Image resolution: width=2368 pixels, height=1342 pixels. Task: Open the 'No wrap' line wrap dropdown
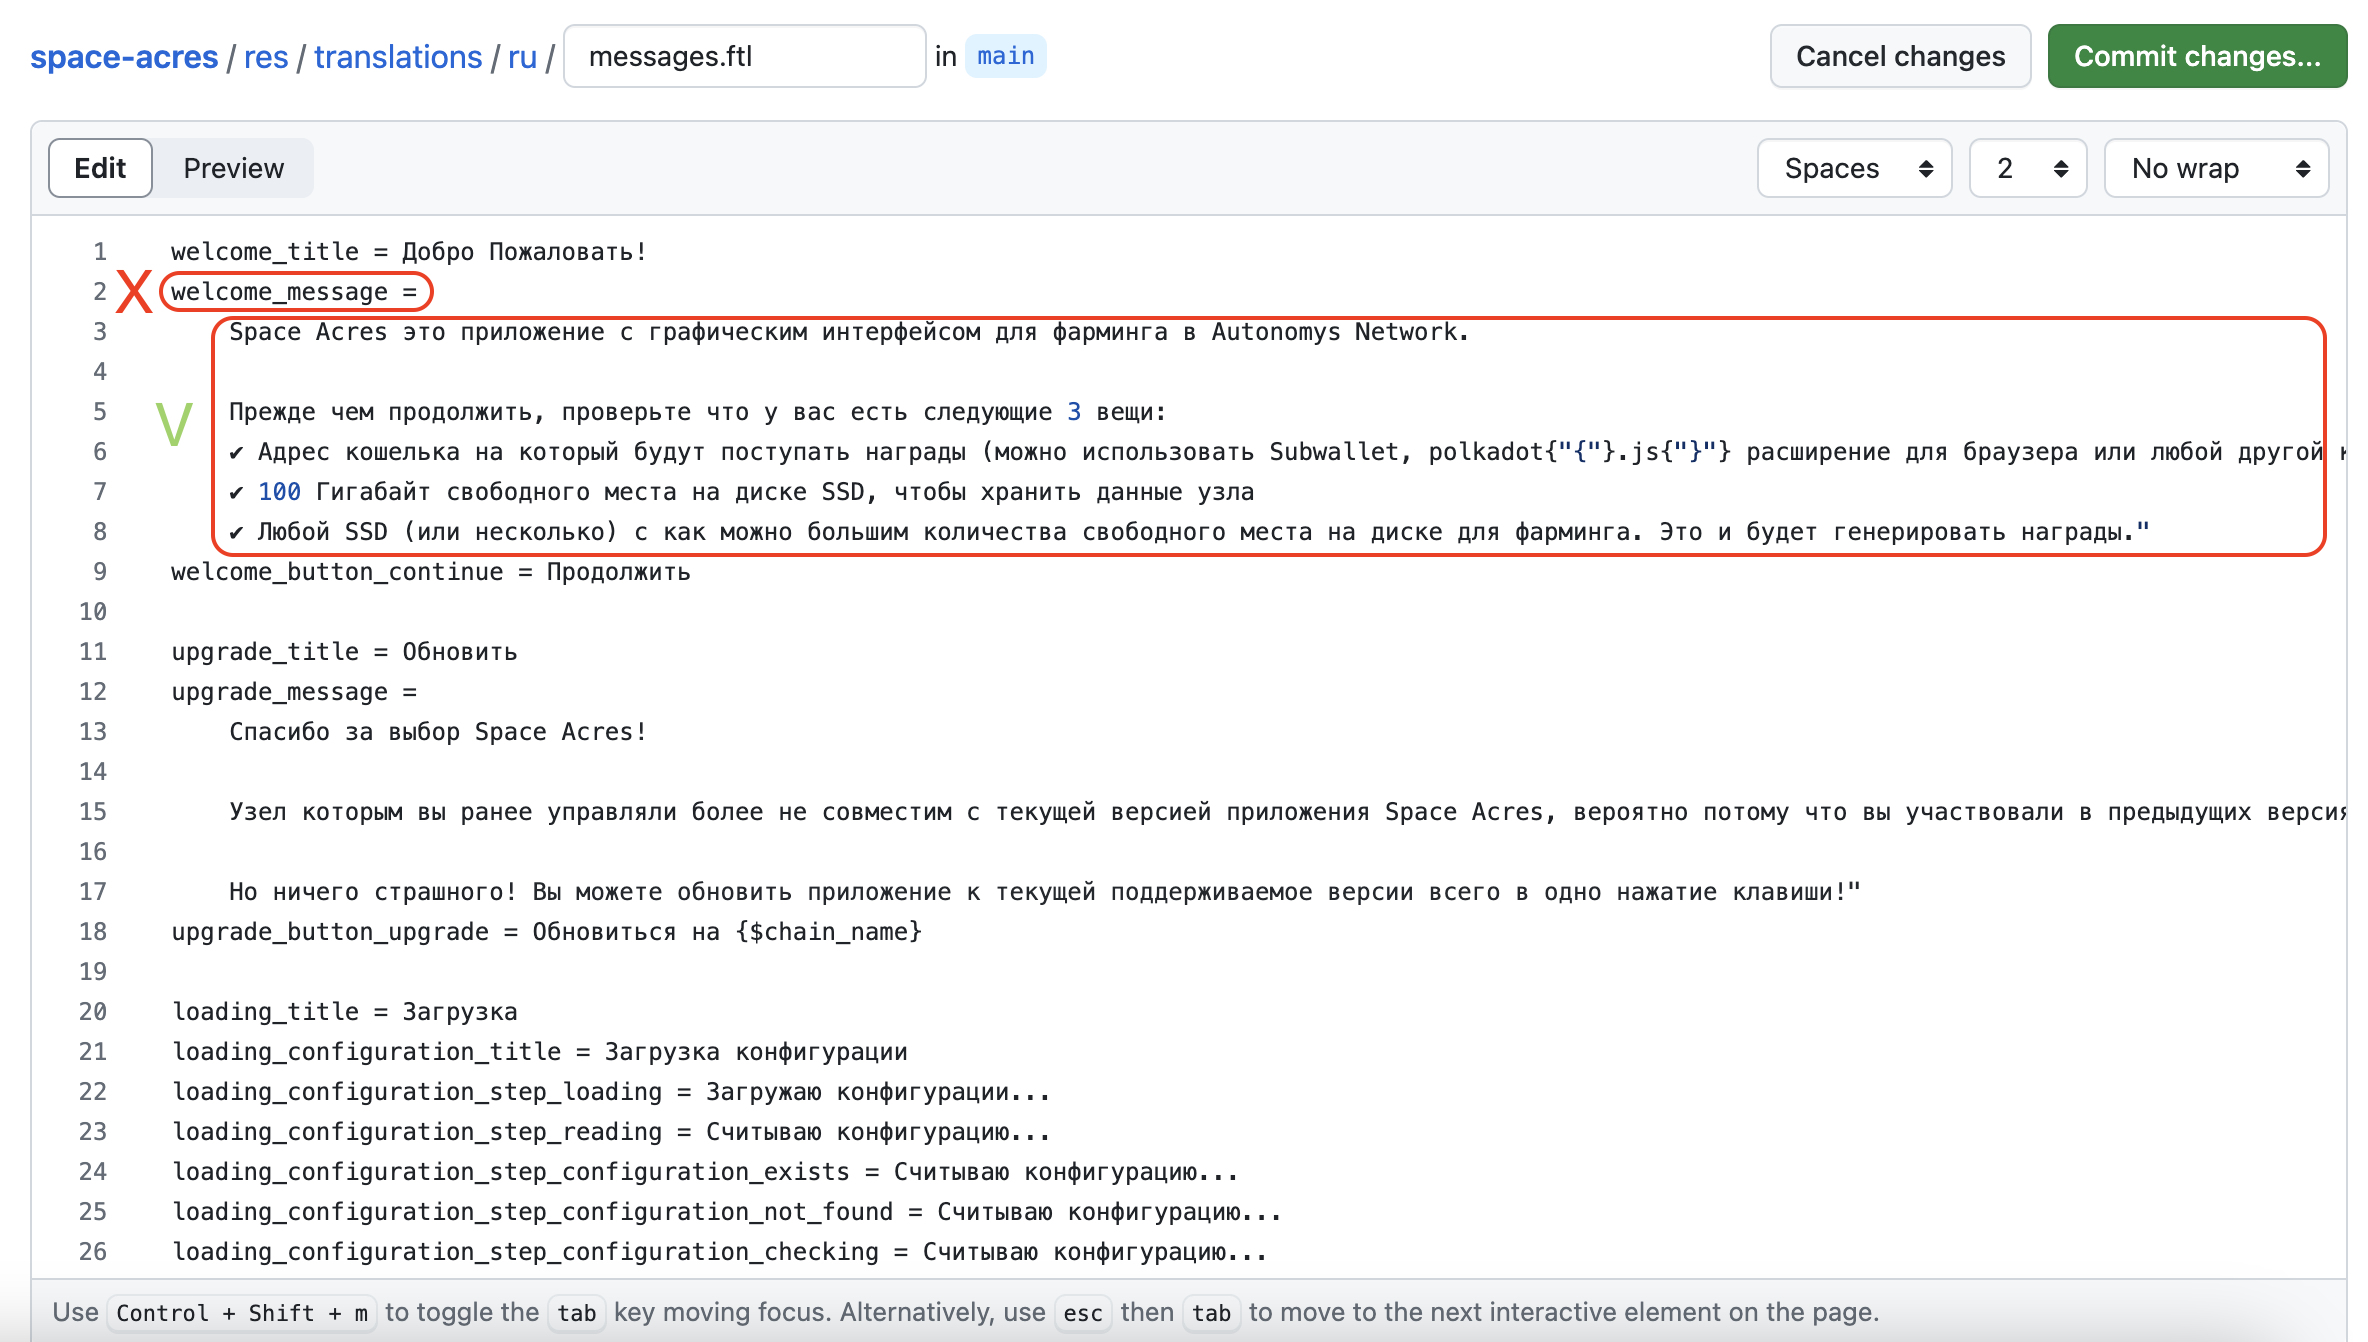point(2215,168)
